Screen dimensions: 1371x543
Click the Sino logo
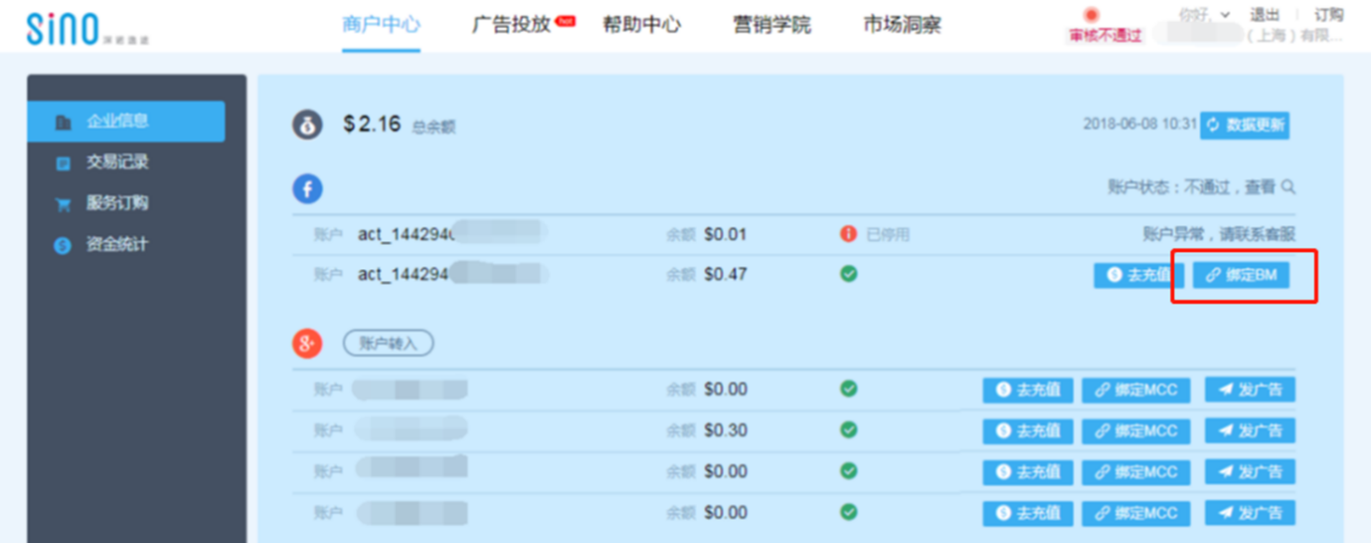87,28
